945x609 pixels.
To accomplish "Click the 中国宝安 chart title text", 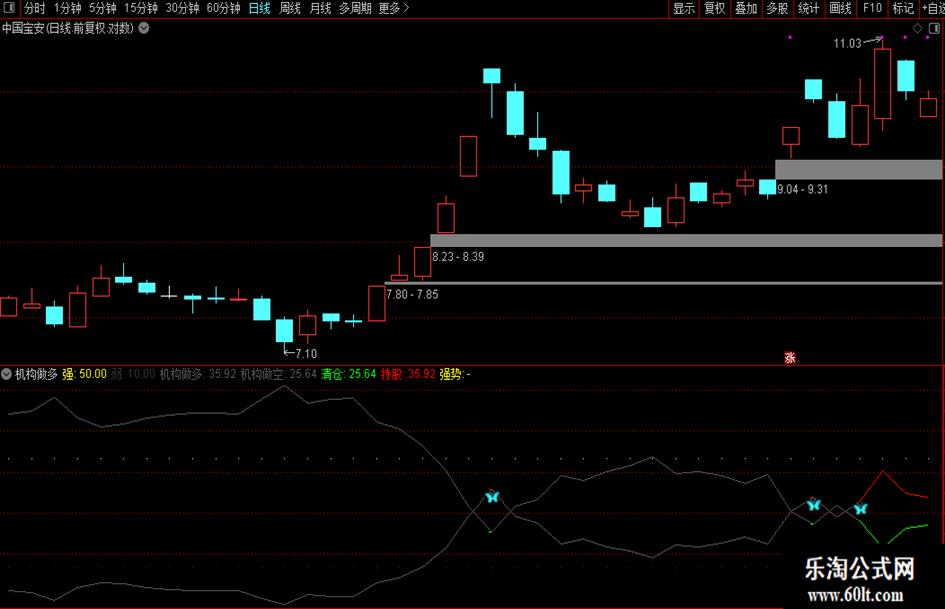I will point(68,28).
